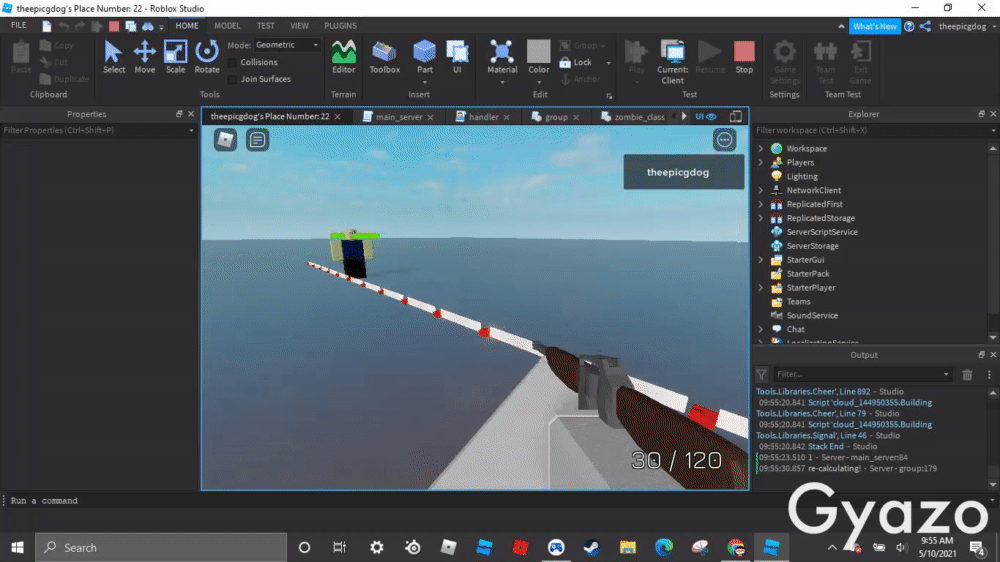Click the Roblox menu icon in viewport
This screenshot has height=562, width=1000.
point(225,140)
